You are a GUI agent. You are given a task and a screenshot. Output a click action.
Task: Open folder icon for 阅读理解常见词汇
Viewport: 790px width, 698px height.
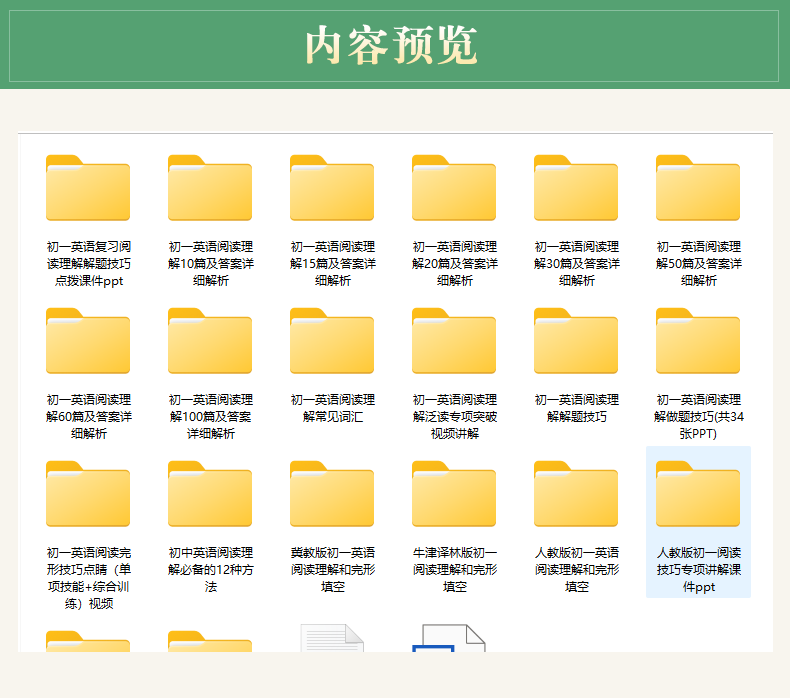click(332, 341)
